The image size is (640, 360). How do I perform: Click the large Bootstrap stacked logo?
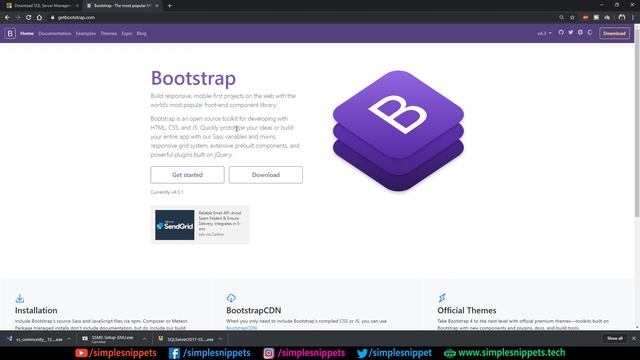(x=398, y=131)
